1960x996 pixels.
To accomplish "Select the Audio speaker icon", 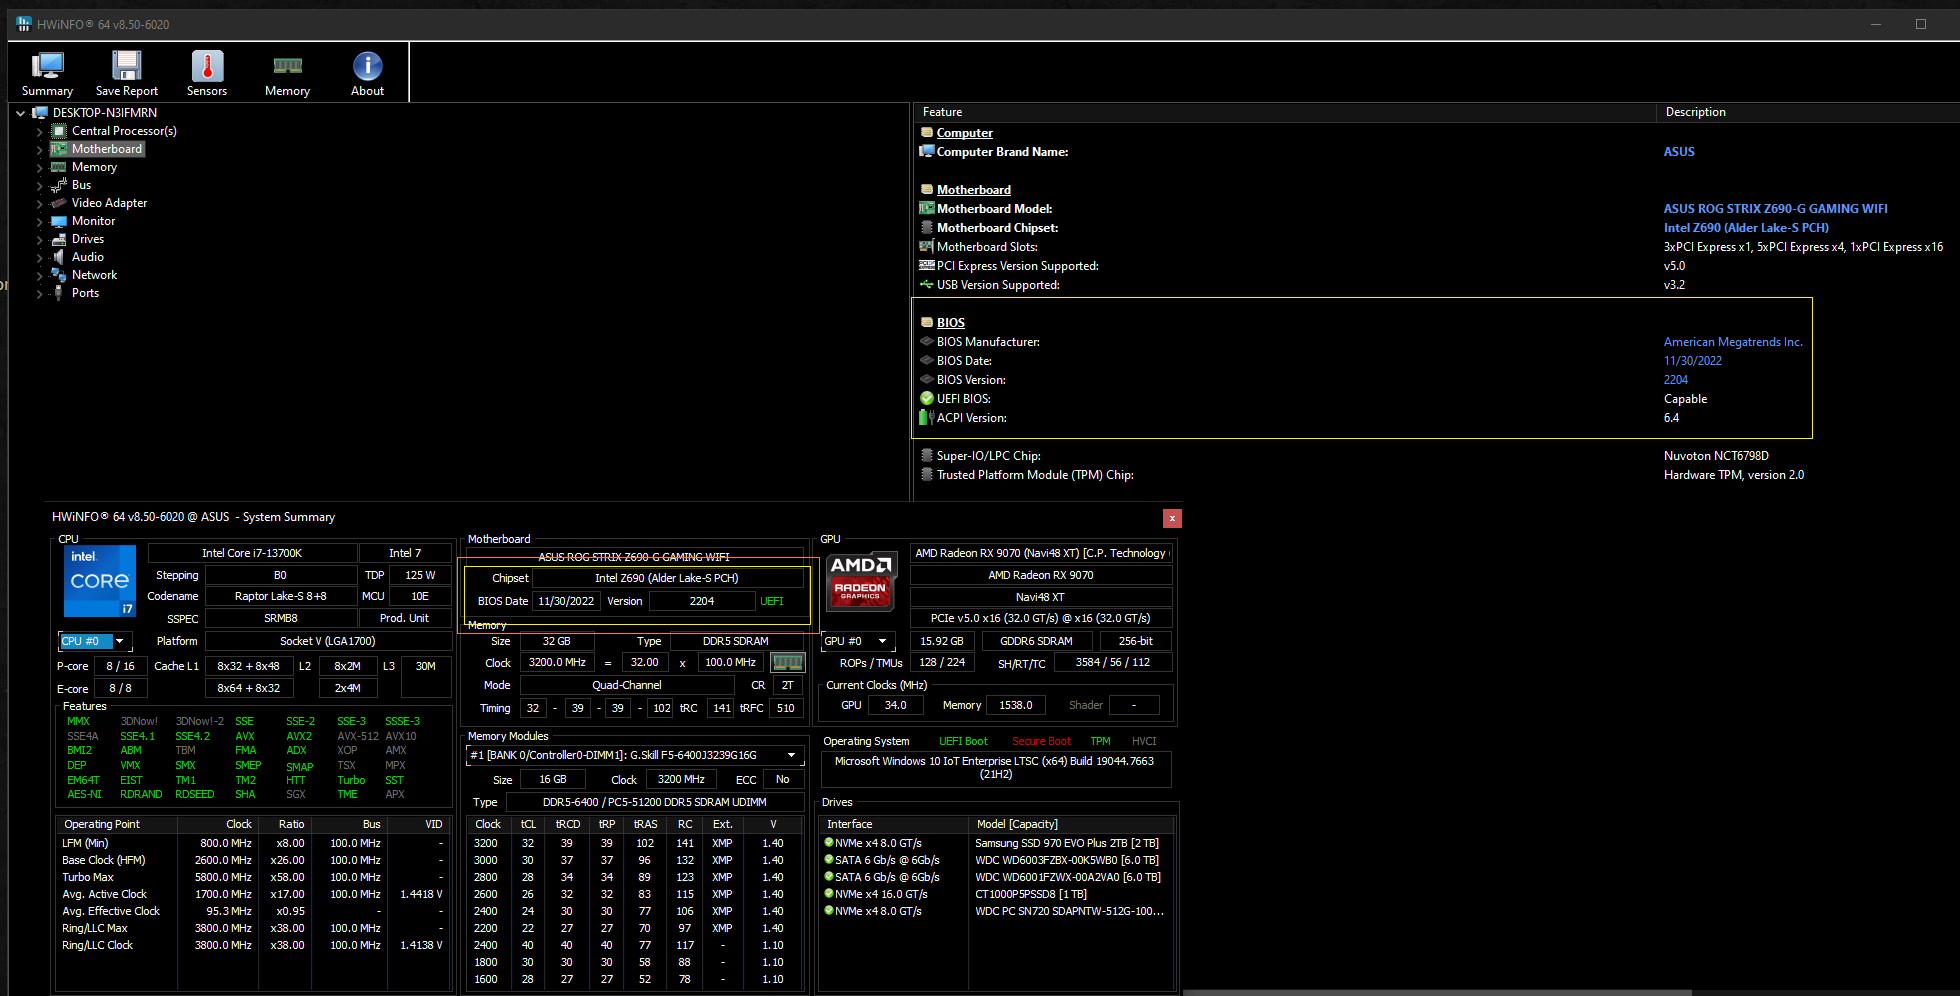I will tap(59, 257).
